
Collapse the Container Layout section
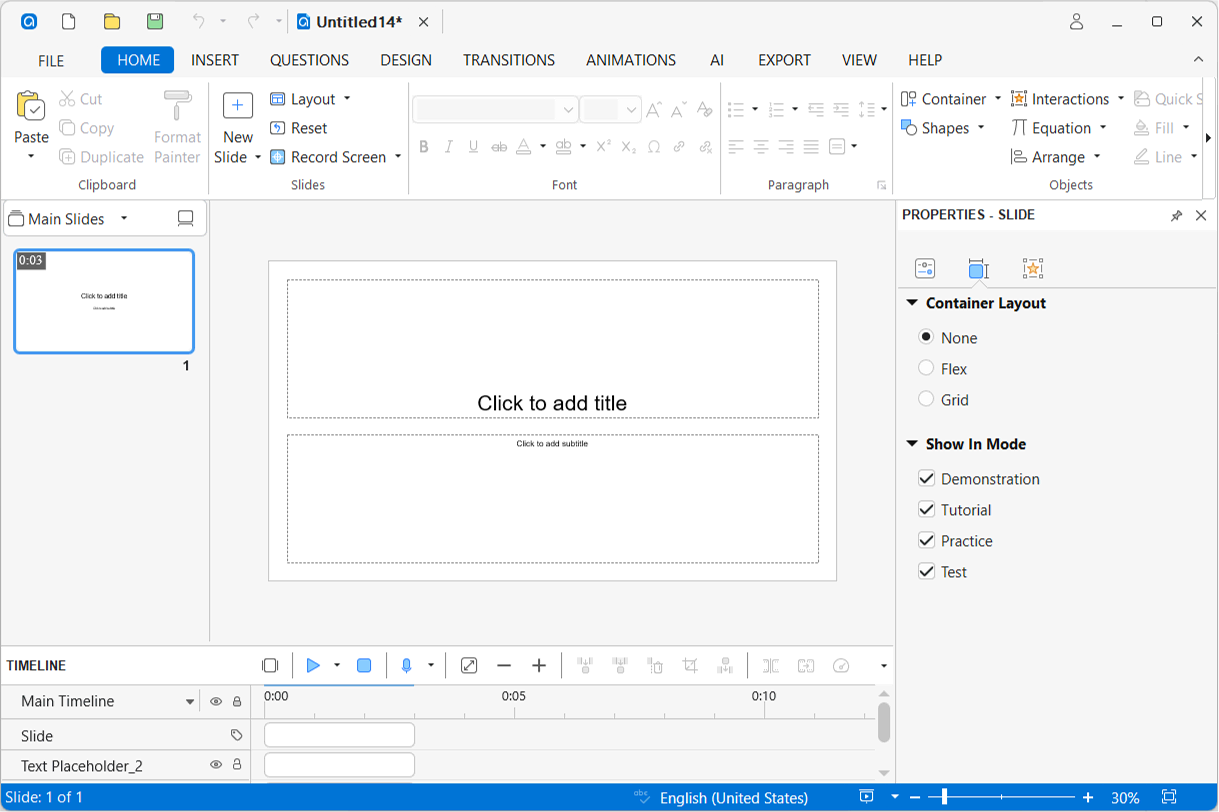coord(911,303)
